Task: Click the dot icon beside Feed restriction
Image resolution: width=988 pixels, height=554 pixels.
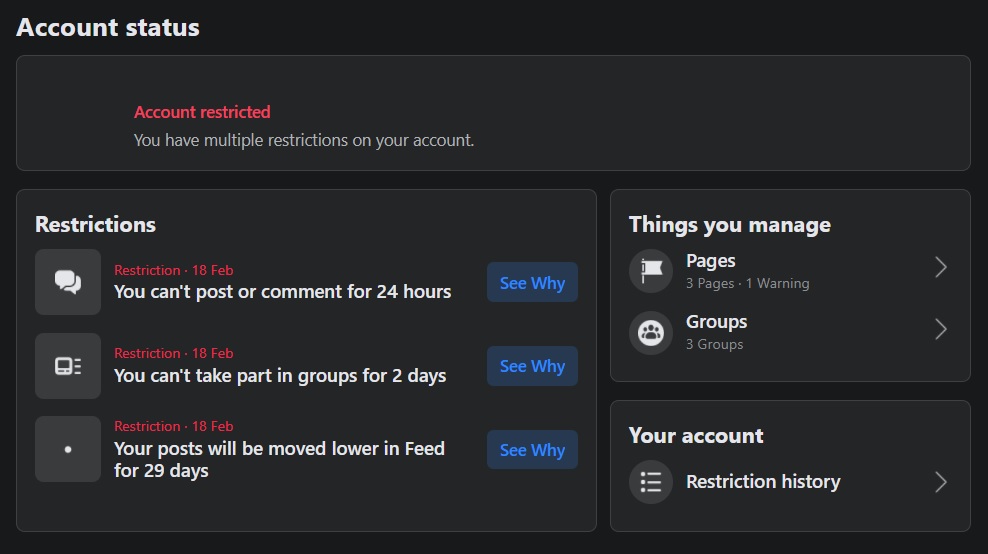Action: coord(67,449)
